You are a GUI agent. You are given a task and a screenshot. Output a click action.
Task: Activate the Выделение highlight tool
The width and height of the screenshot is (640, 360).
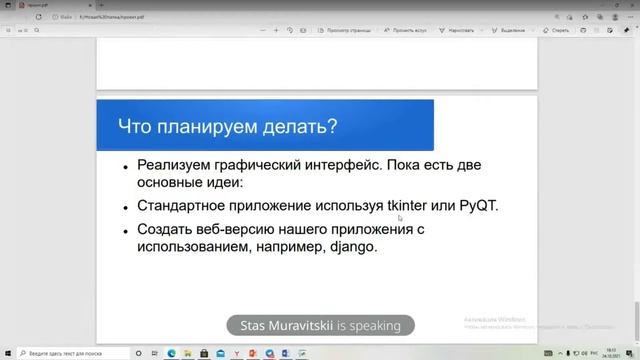click(508, 30)
